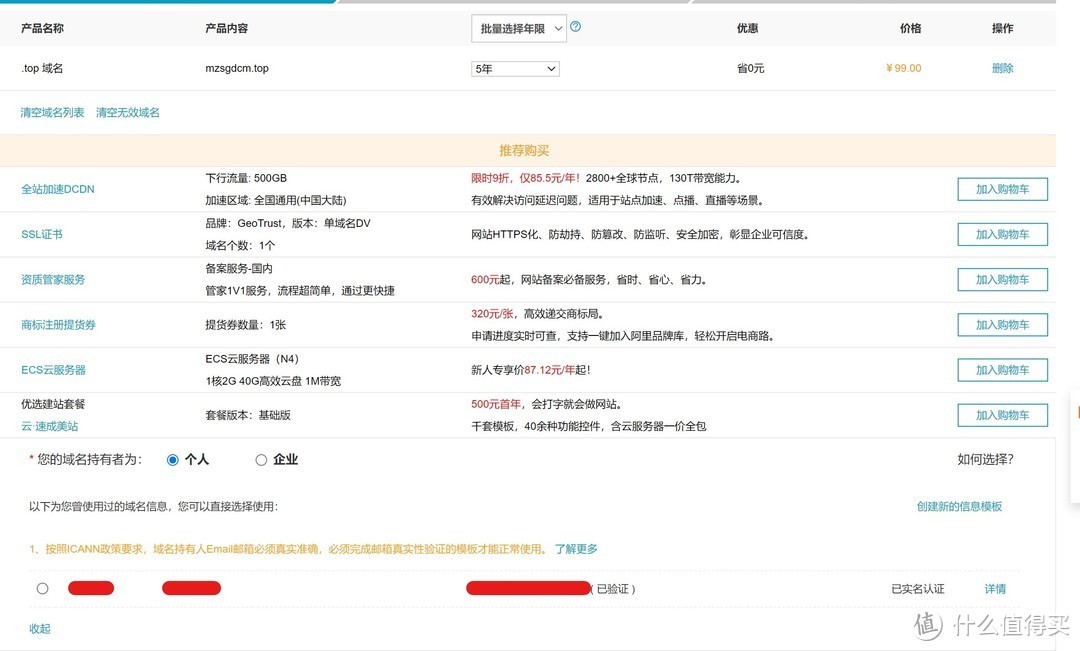Click 清空无效域名 link
Screen dimensions: 1080x651
(126, 112)
